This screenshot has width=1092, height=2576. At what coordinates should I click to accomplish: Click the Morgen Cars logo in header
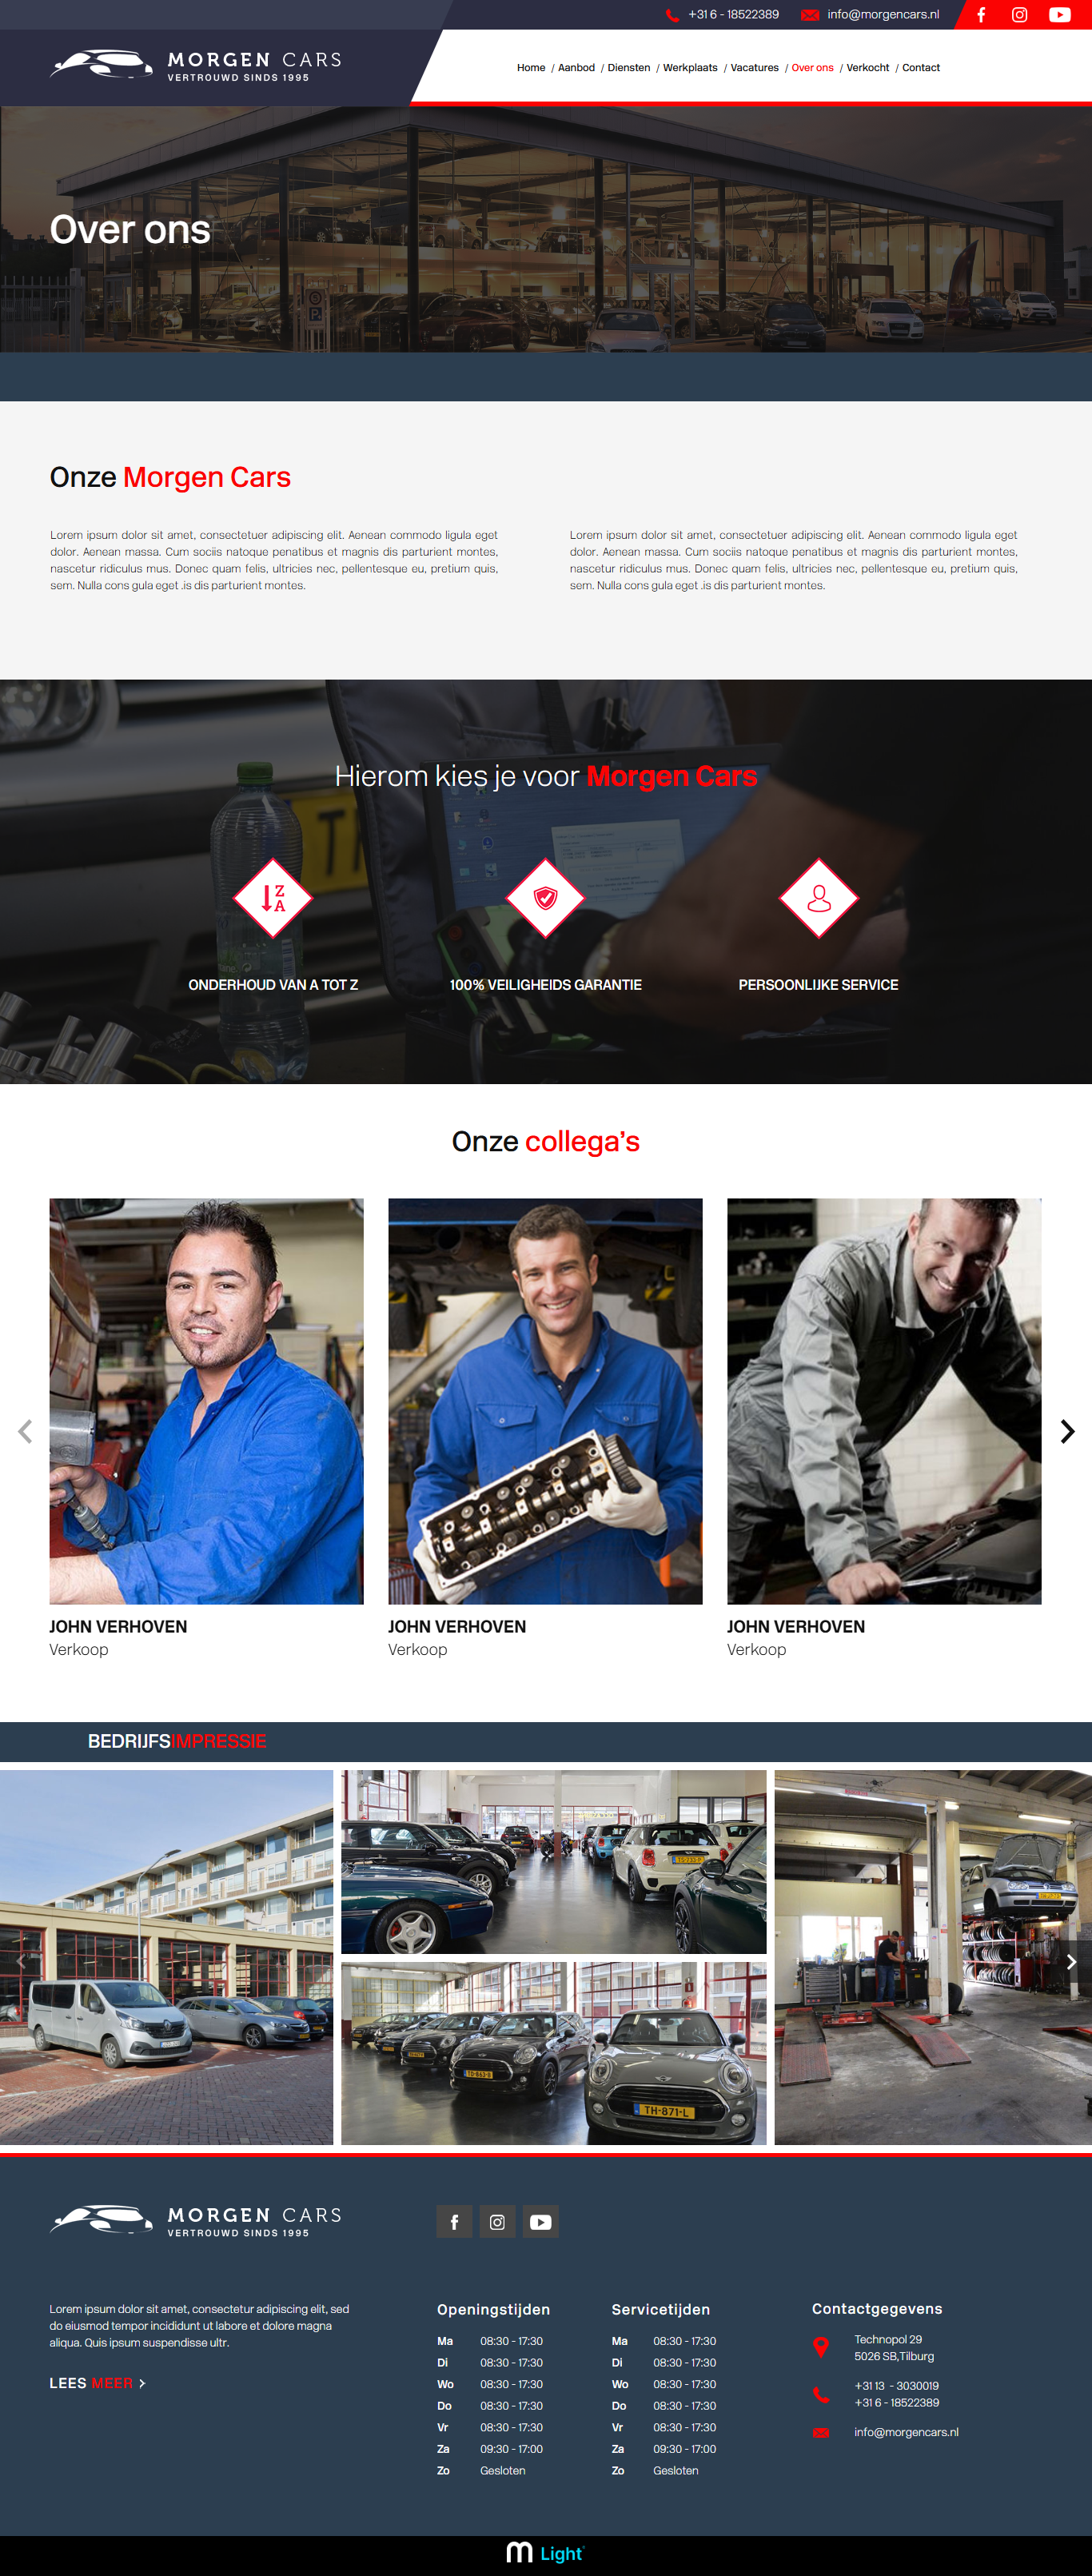196,66
